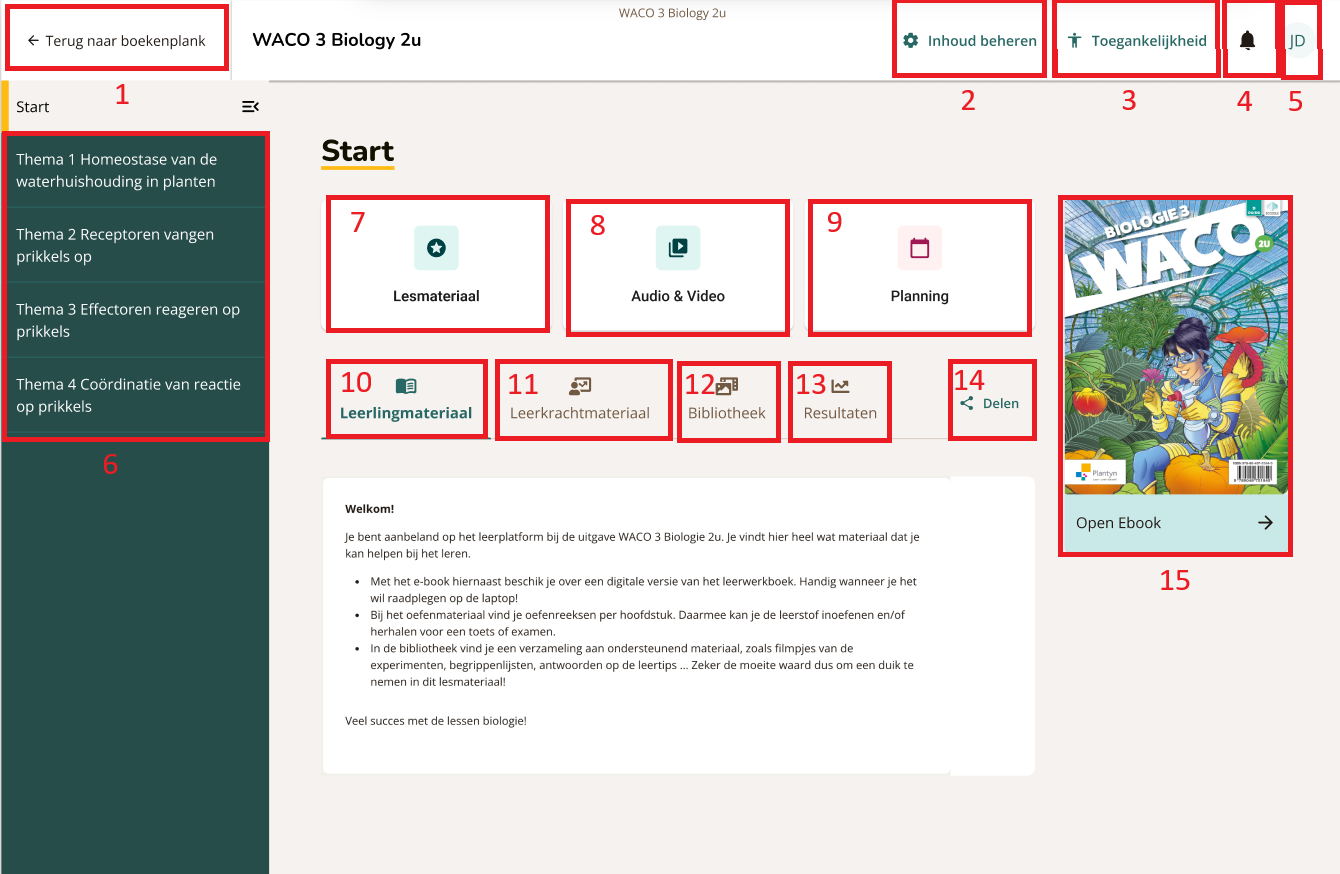Click the back arrow before Terug naar boekenplank

pos(33,41)
